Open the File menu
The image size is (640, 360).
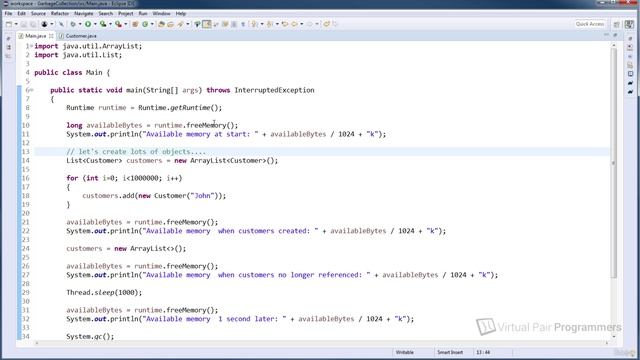(8, 13)
